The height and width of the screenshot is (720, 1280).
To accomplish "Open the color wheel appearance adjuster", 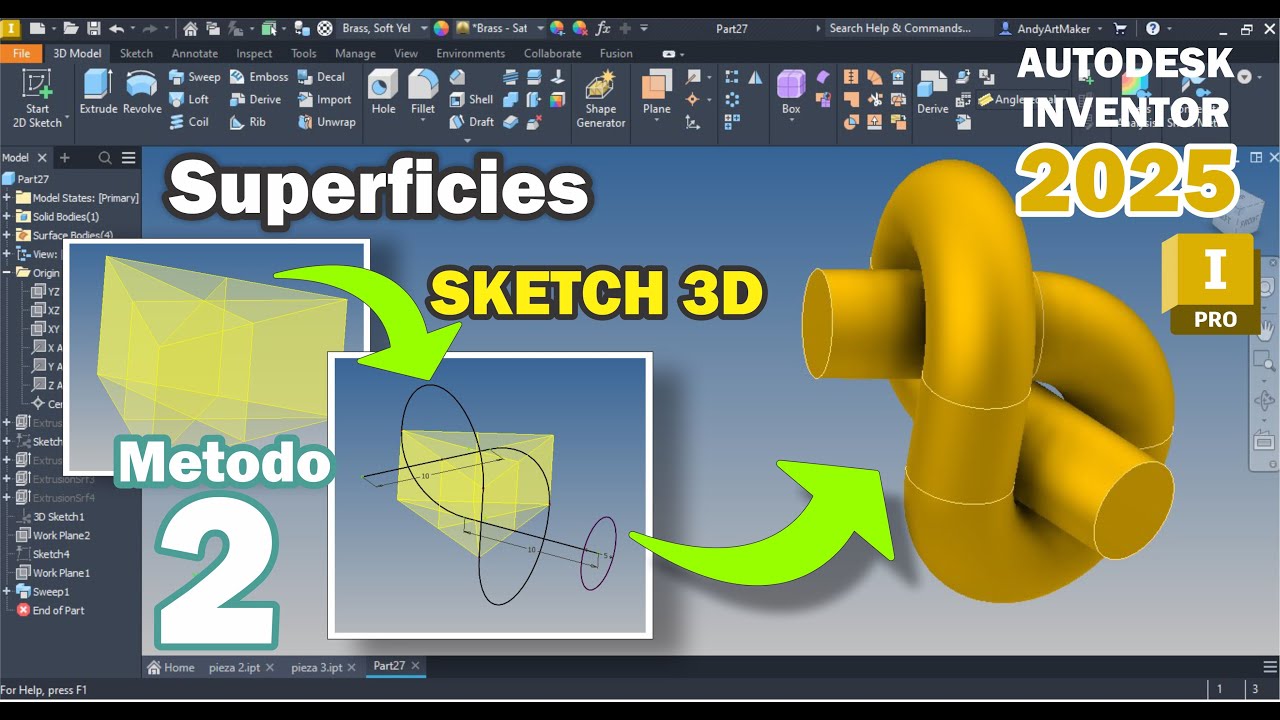I will 558,28.
